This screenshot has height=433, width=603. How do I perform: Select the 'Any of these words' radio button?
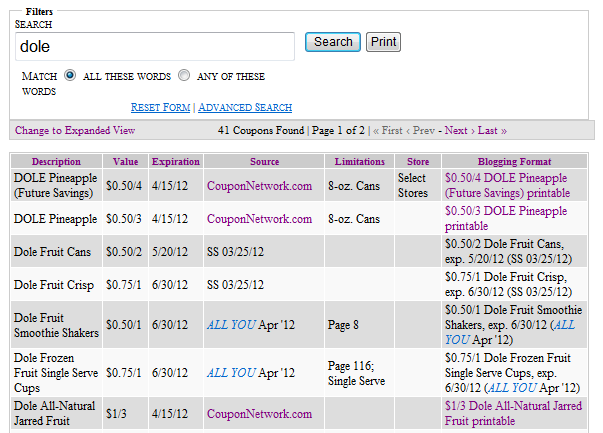(184, 75)
